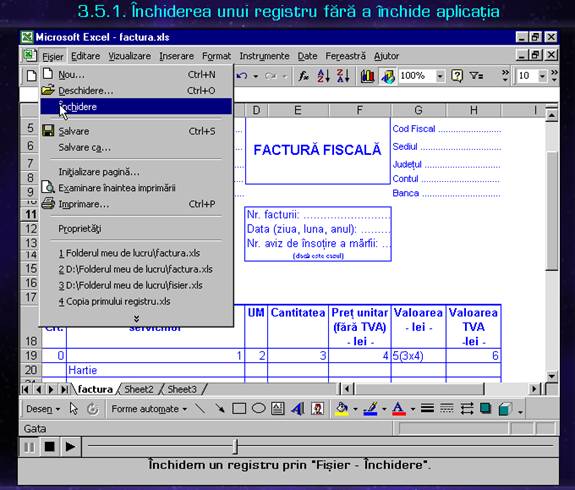
Task: Choose Examinare înaintea imprimării
Action: (x=136, y=187)
